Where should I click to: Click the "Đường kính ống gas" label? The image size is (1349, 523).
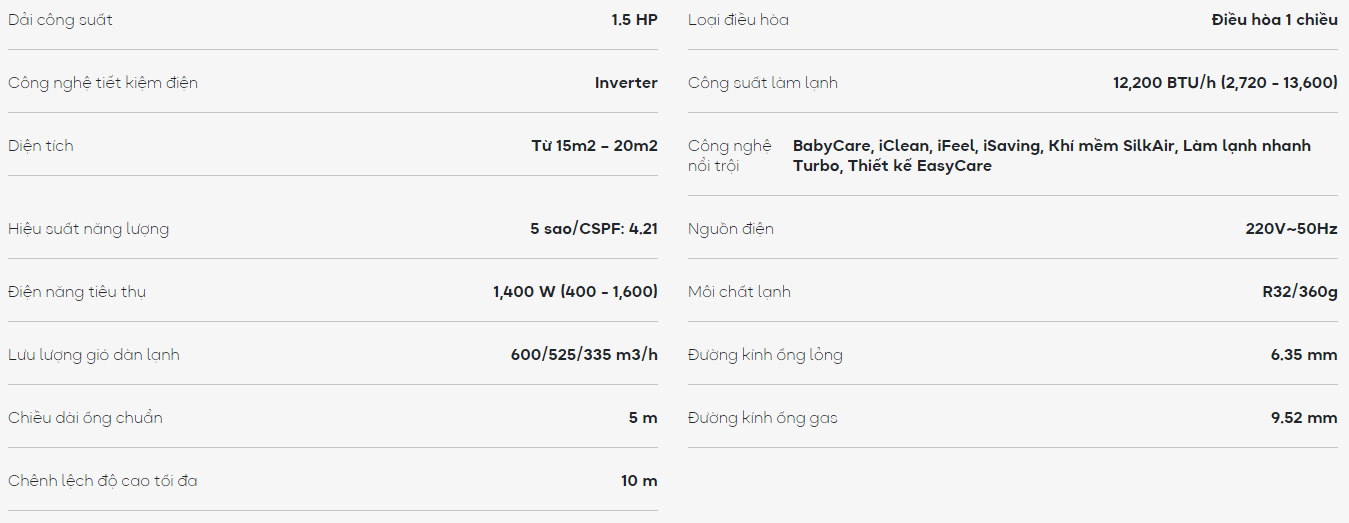763,418
